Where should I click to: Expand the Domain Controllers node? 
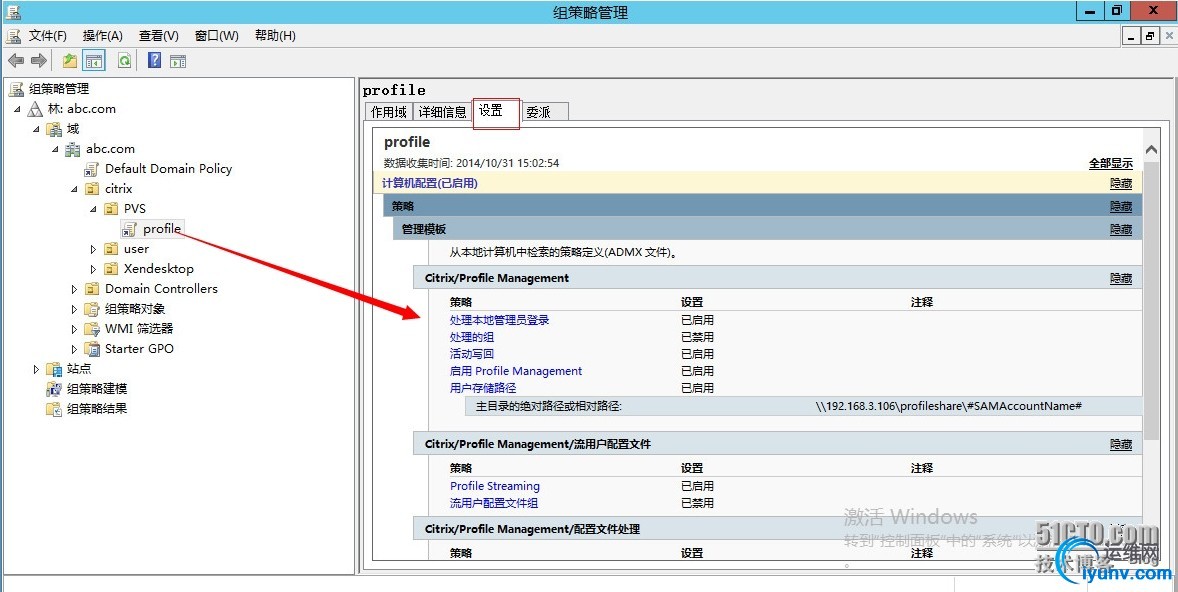[x=74, y=289]
